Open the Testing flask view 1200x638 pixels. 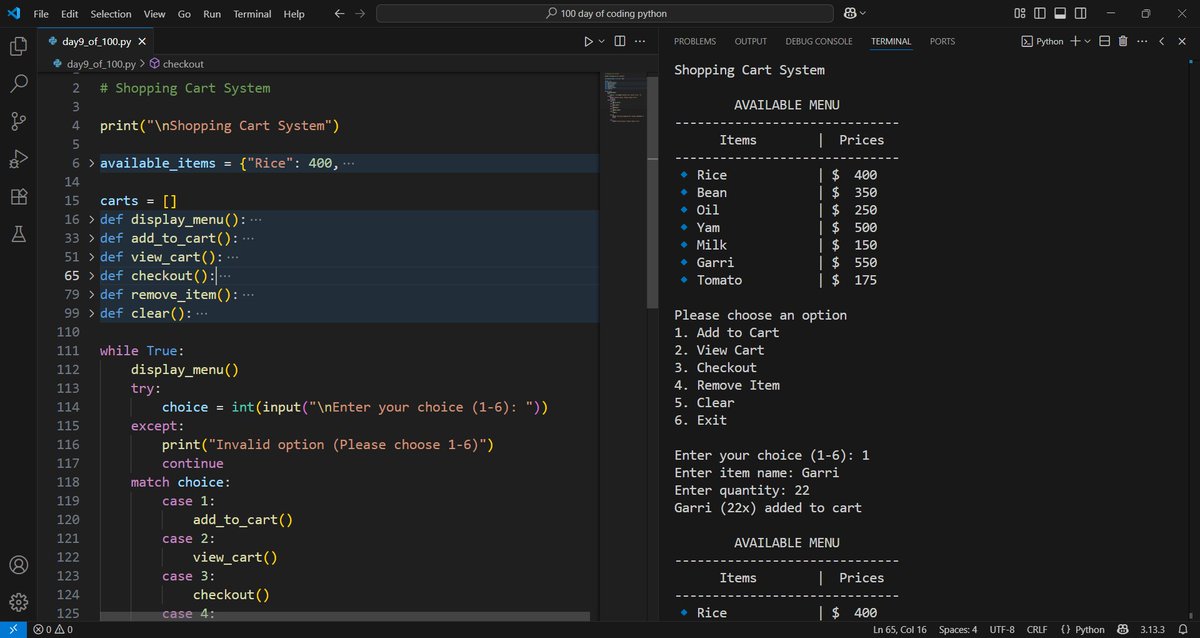(x=18, y=234)
